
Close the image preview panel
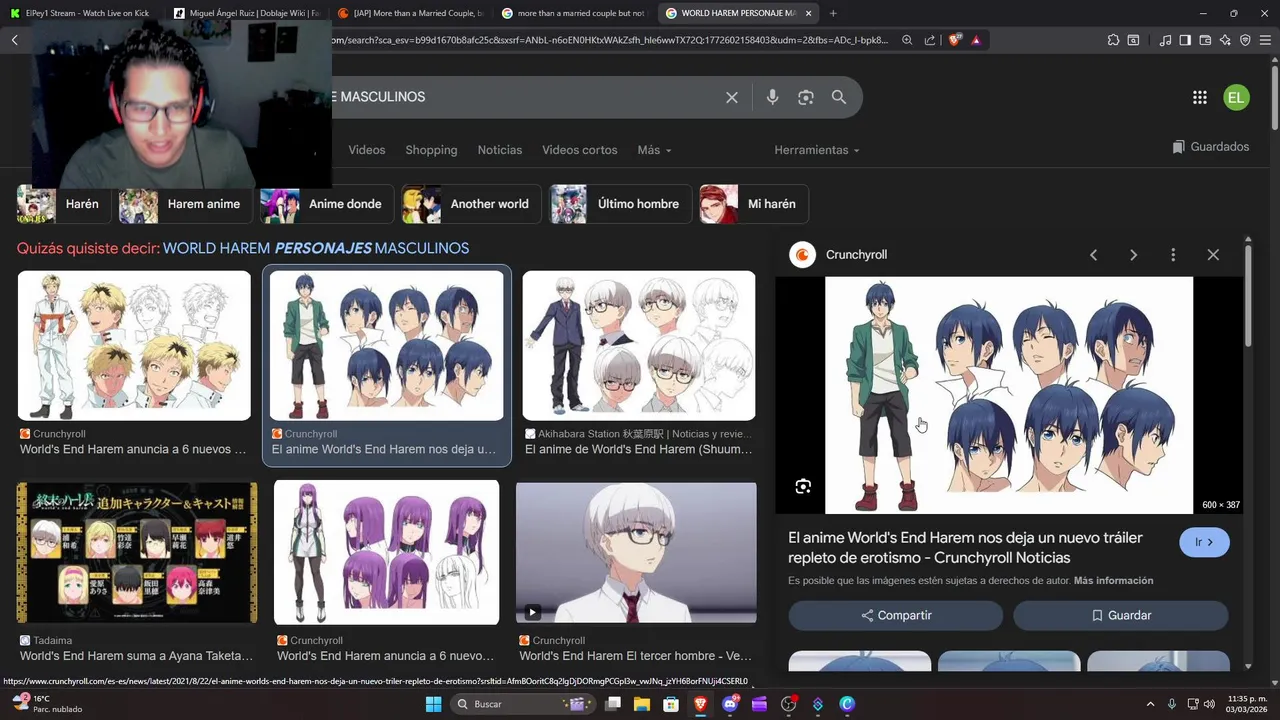tap(1213, 255)
